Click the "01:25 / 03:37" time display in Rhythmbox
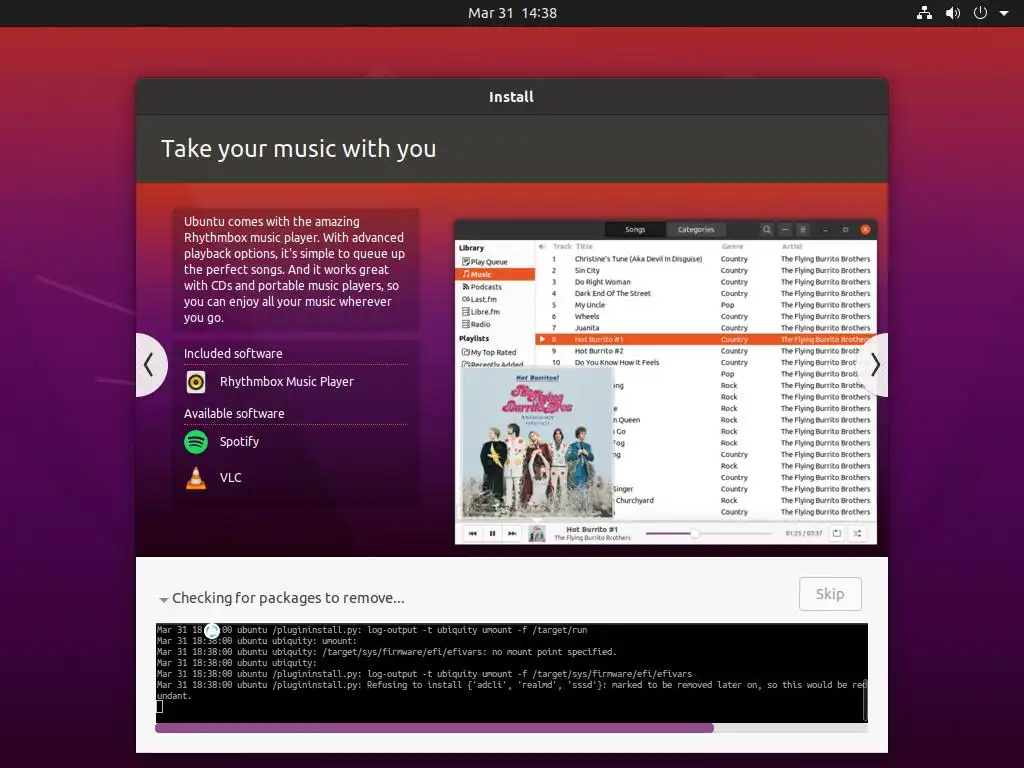 point(804,534)
